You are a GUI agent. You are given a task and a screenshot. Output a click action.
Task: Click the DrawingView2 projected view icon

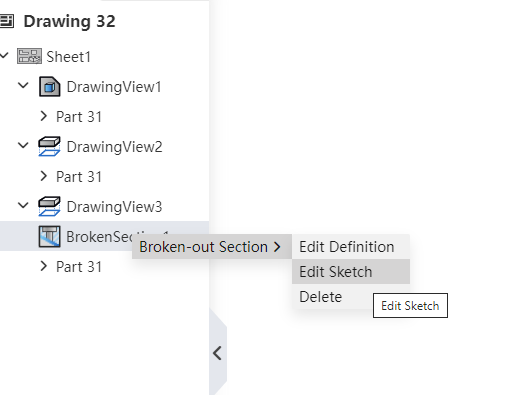[49, 146]
